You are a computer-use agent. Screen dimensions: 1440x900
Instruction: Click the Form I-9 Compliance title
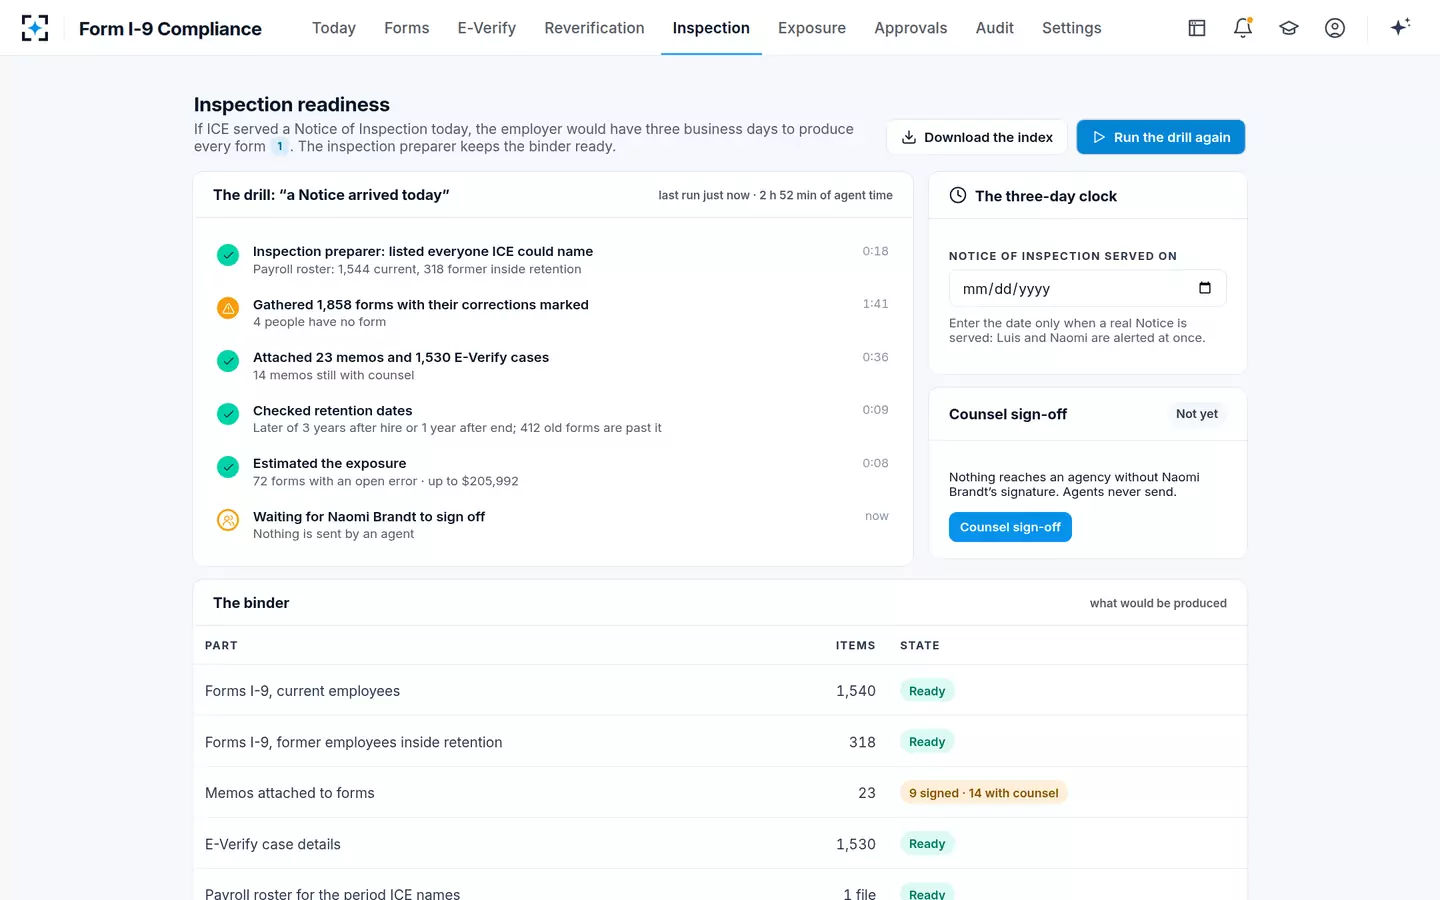170,29
